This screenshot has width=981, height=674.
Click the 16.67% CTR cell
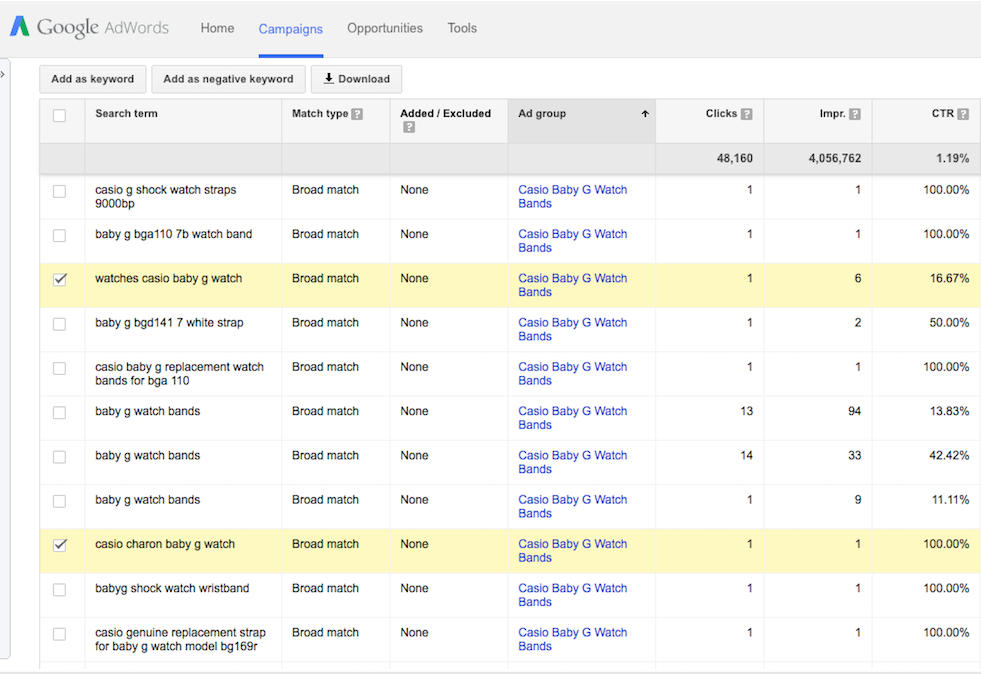coord(949,278)
